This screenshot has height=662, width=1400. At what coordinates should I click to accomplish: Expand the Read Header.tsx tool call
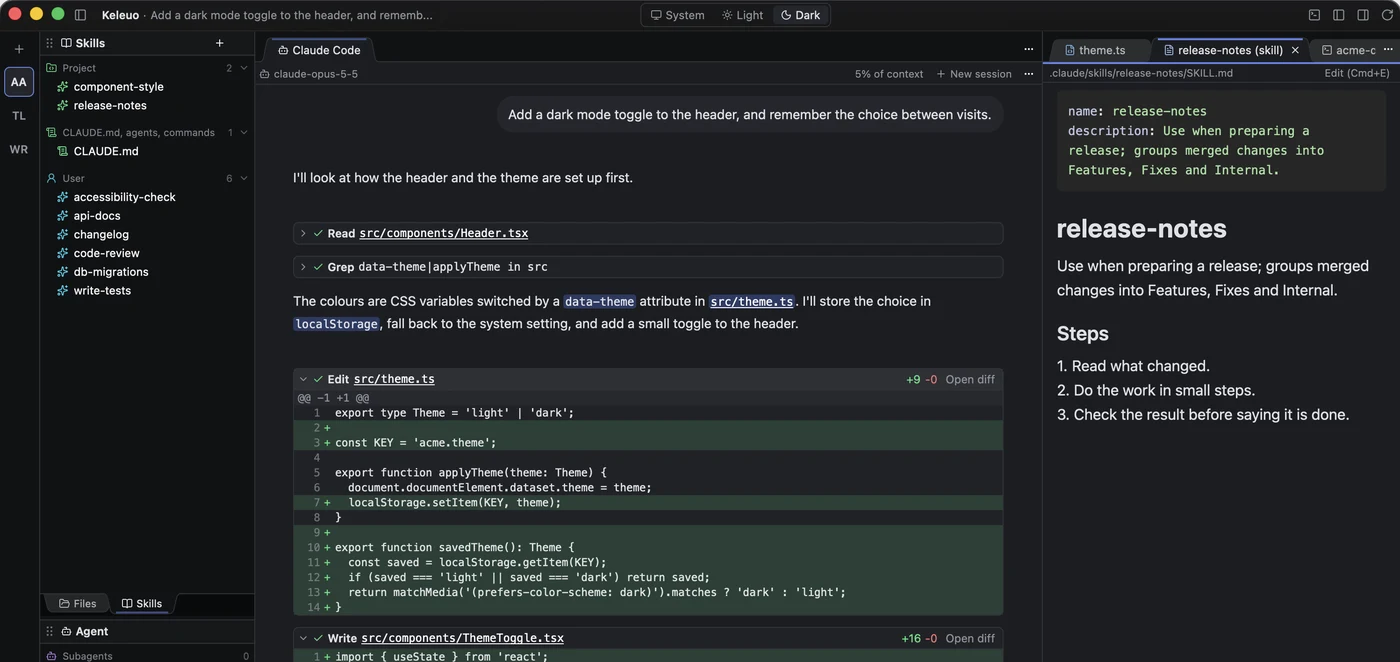[303, 233]
